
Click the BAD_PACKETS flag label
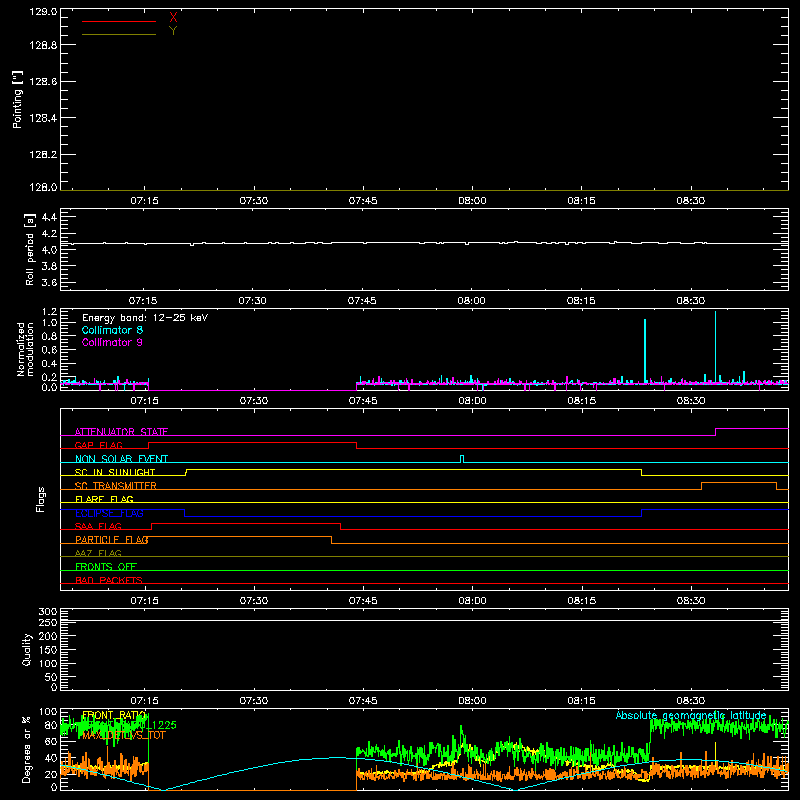[x=109, y=580]
